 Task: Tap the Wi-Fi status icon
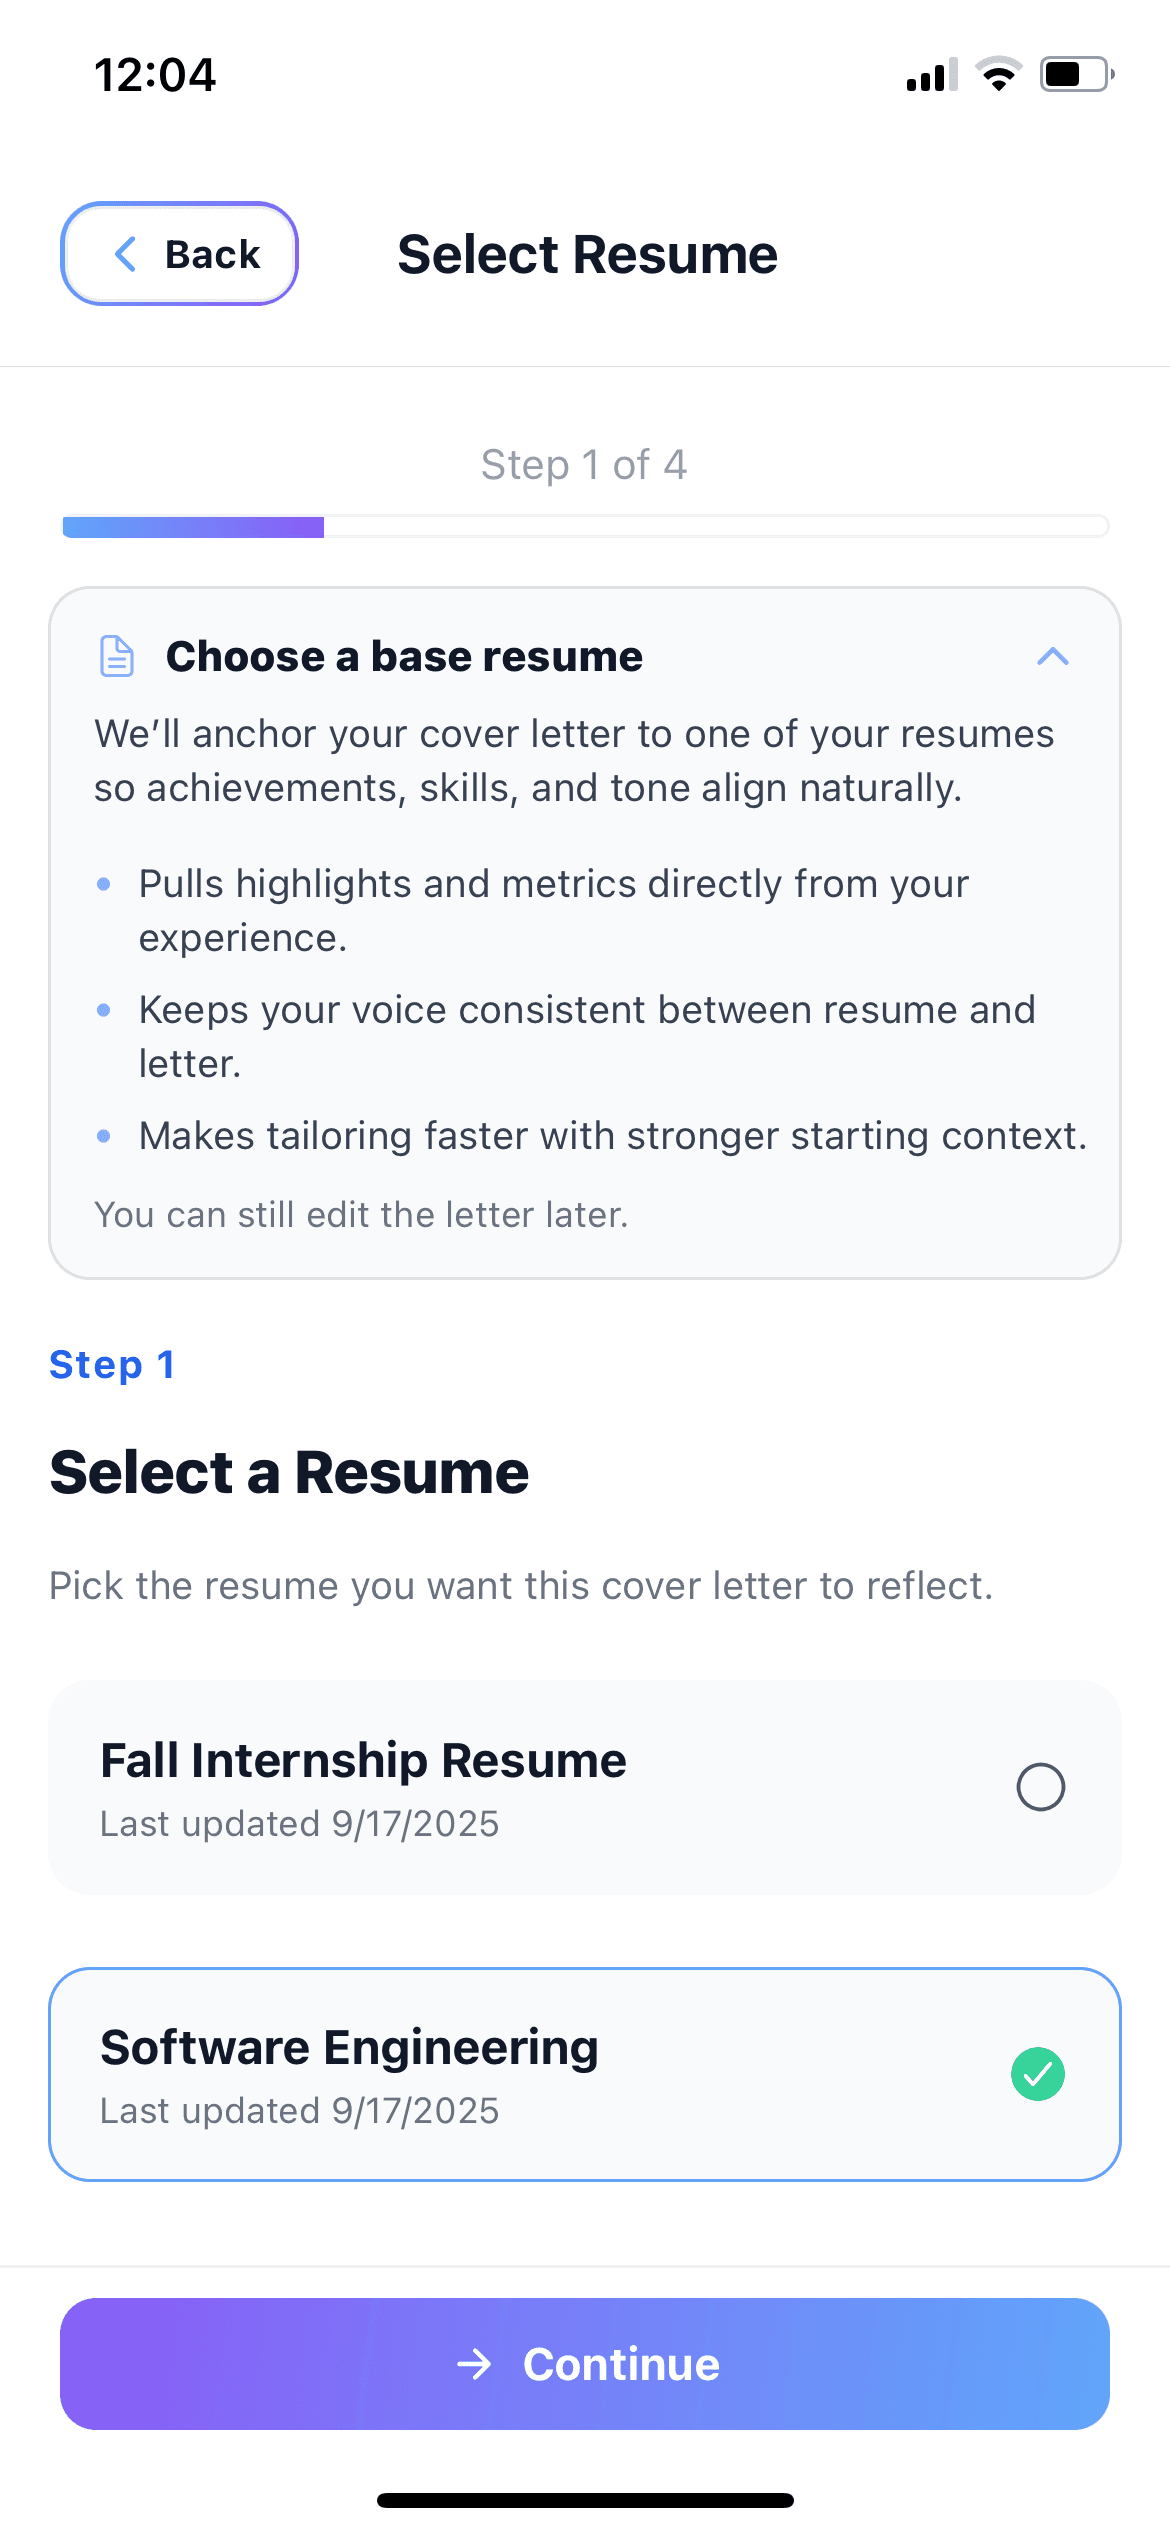tap(998, 75)
